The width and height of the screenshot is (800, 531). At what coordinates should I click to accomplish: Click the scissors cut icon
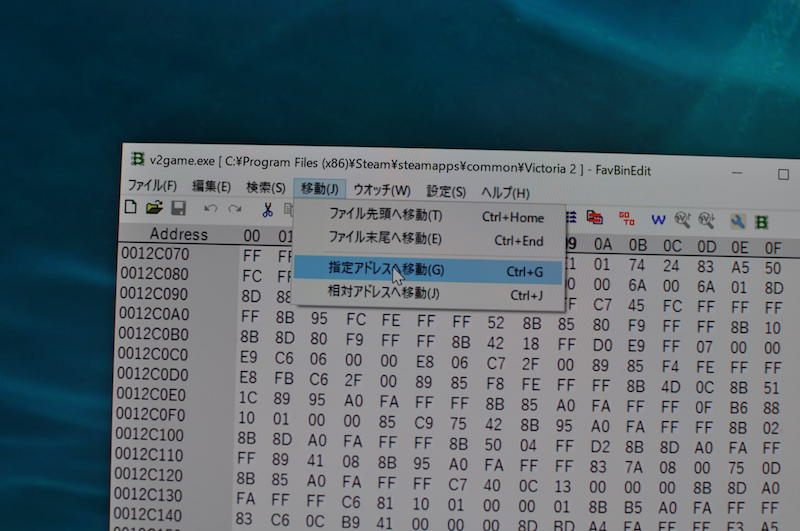[x=267, y=210]
